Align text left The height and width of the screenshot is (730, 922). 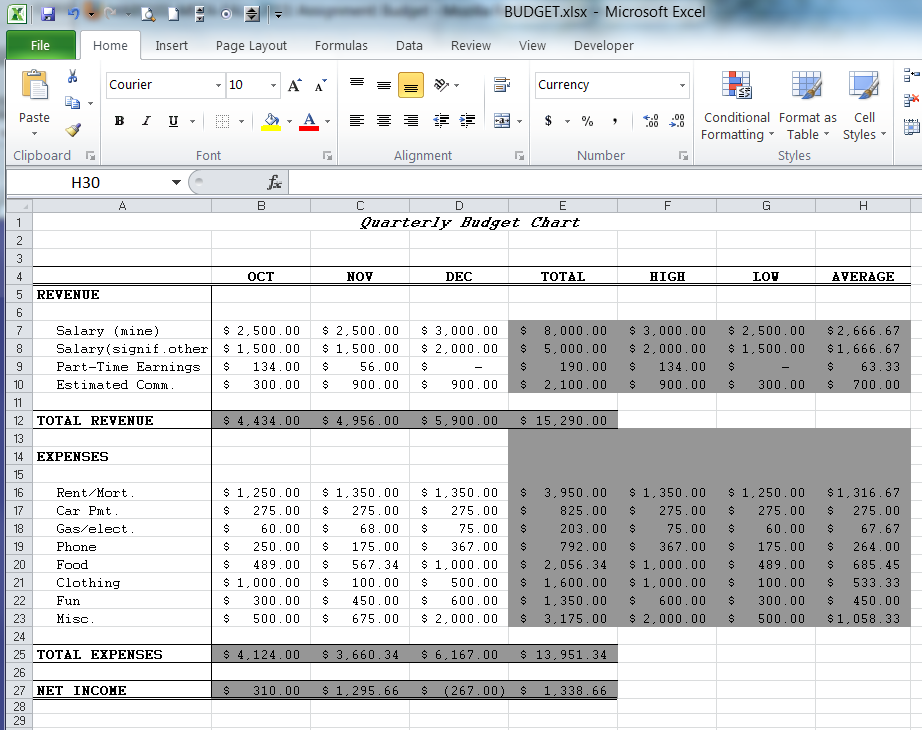[x=357, y=121]
